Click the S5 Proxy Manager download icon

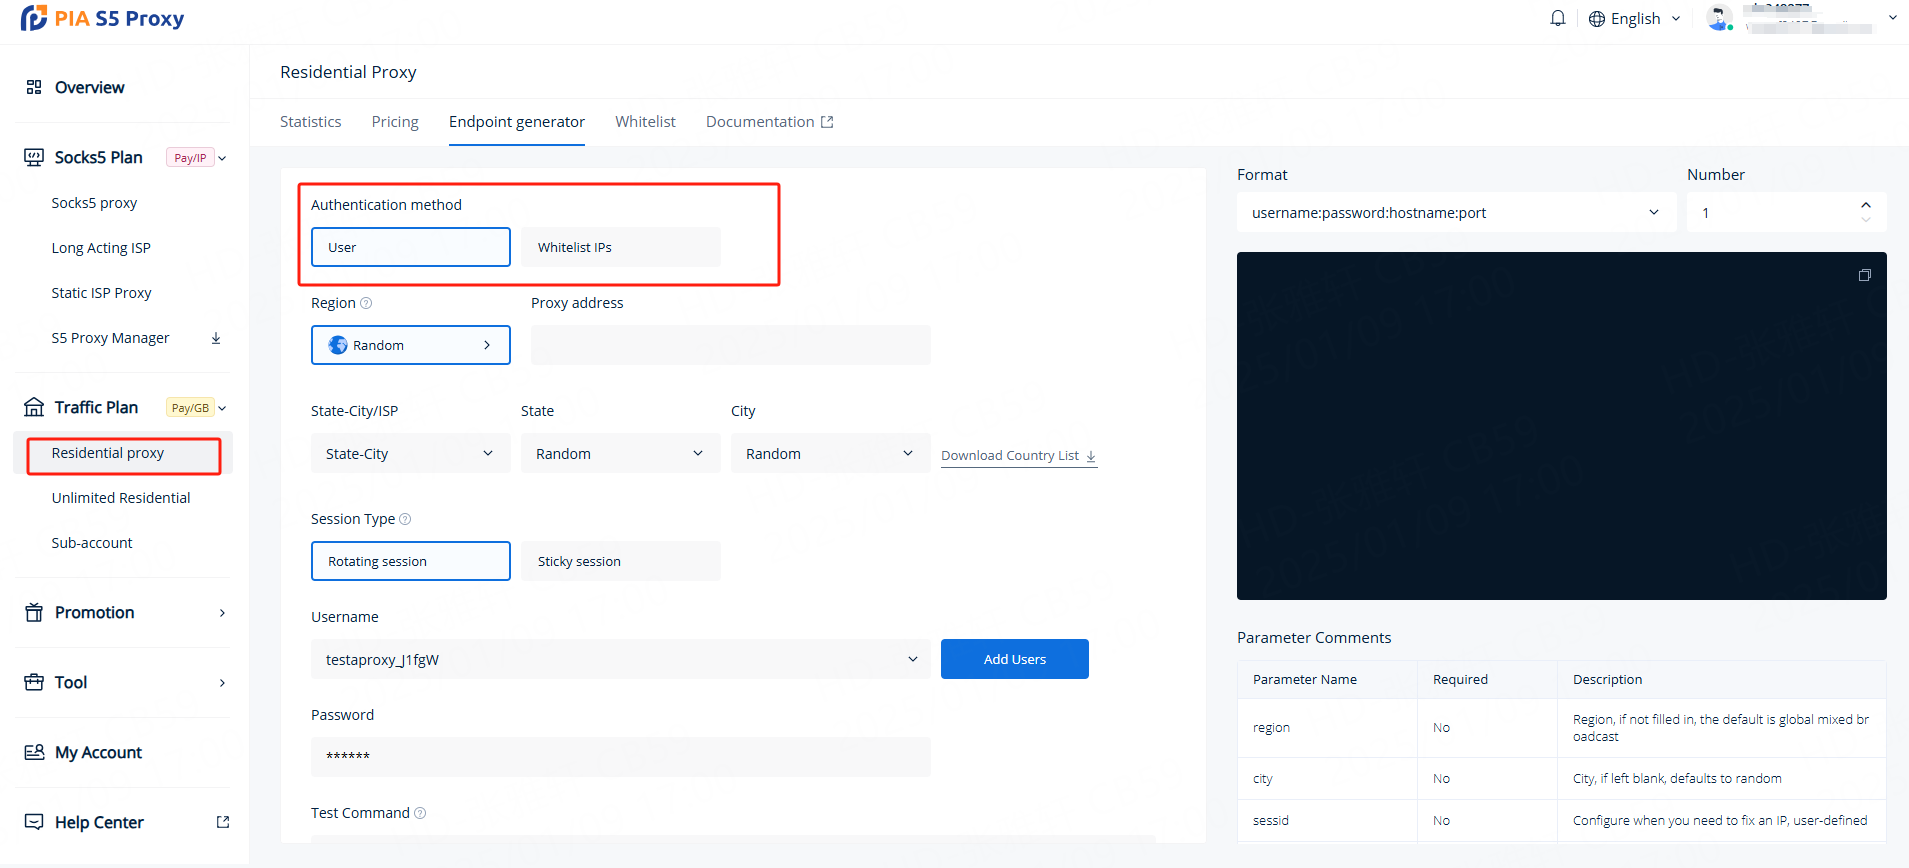[x=216, y=338]
